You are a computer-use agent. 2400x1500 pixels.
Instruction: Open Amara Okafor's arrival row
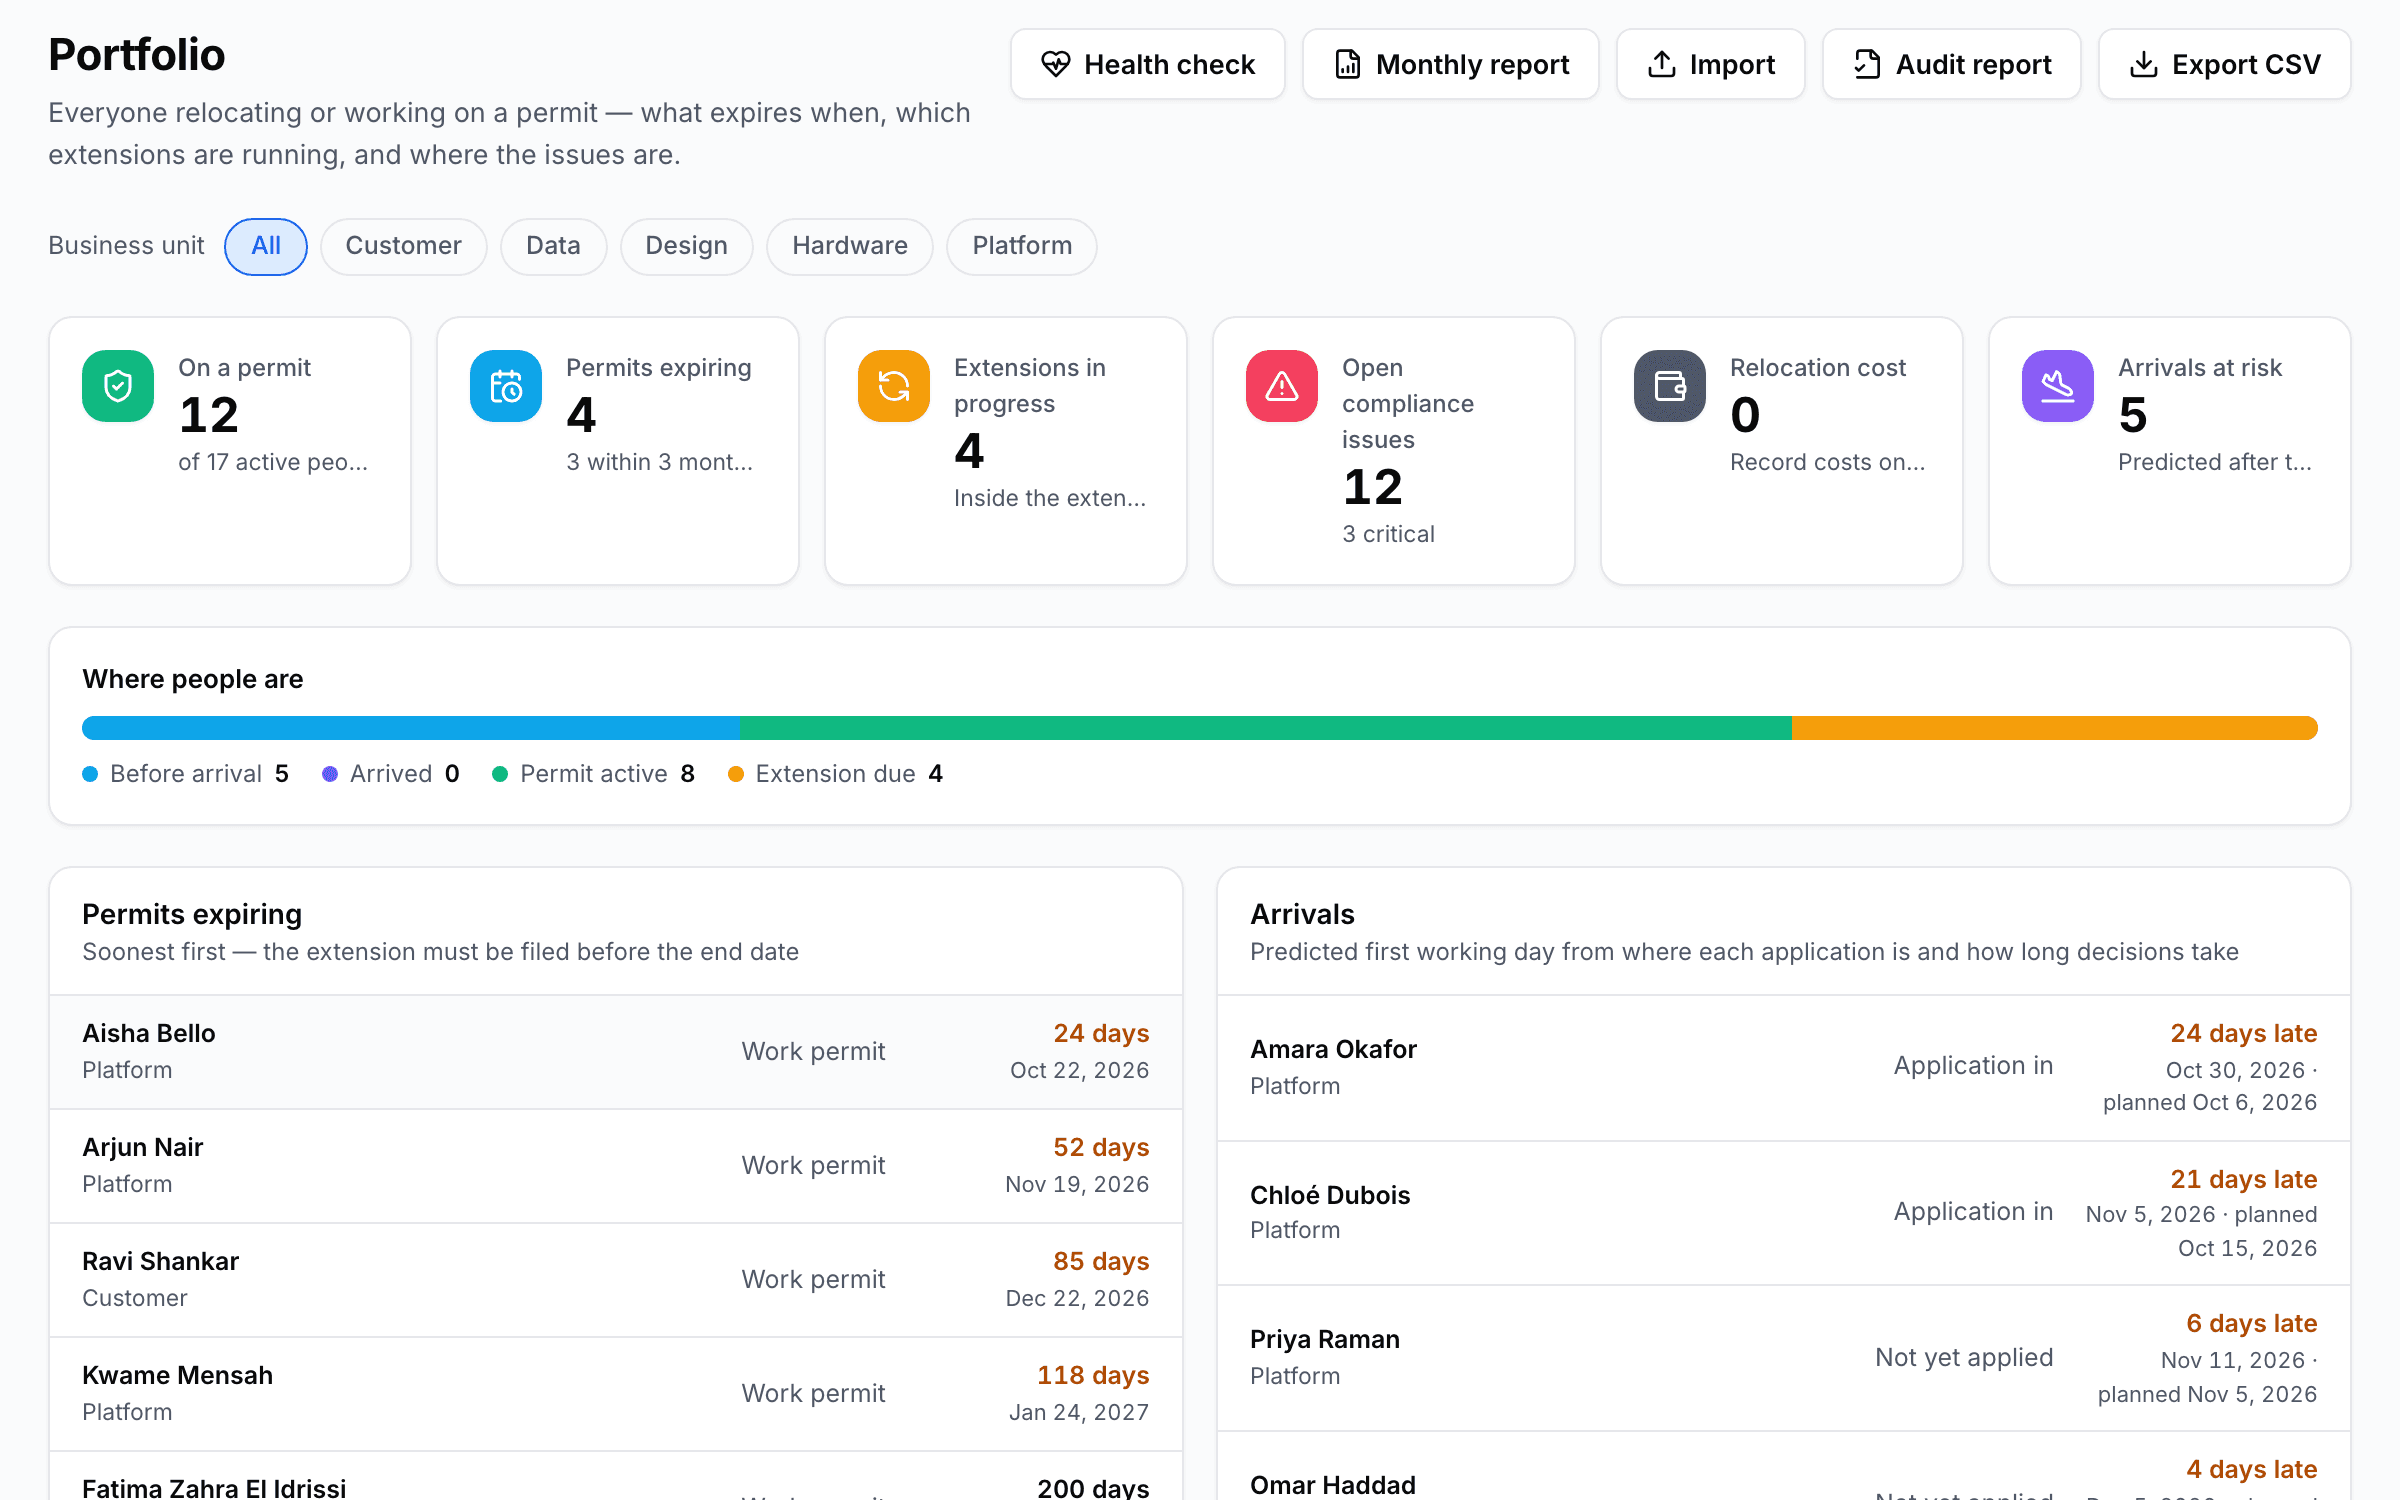click(1784, 1068)
